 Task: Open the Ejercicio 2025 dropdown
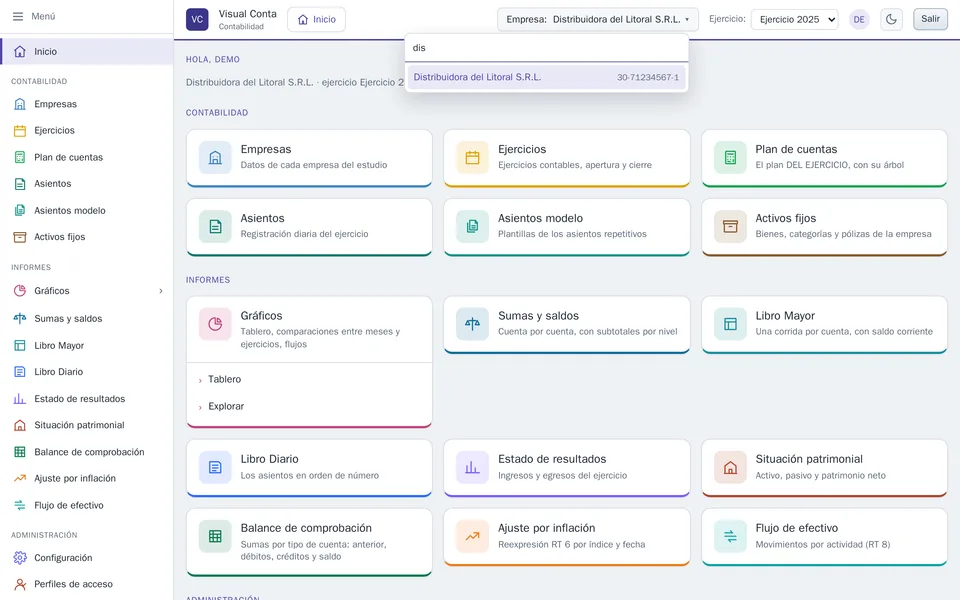(794, 19)
